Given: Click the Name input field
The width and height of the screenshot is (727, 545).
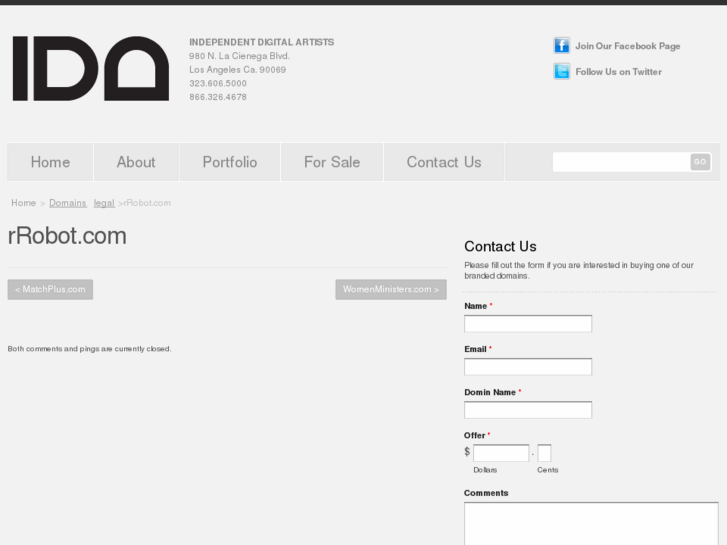Looking at the screenshot, I should tap(528, 324).
